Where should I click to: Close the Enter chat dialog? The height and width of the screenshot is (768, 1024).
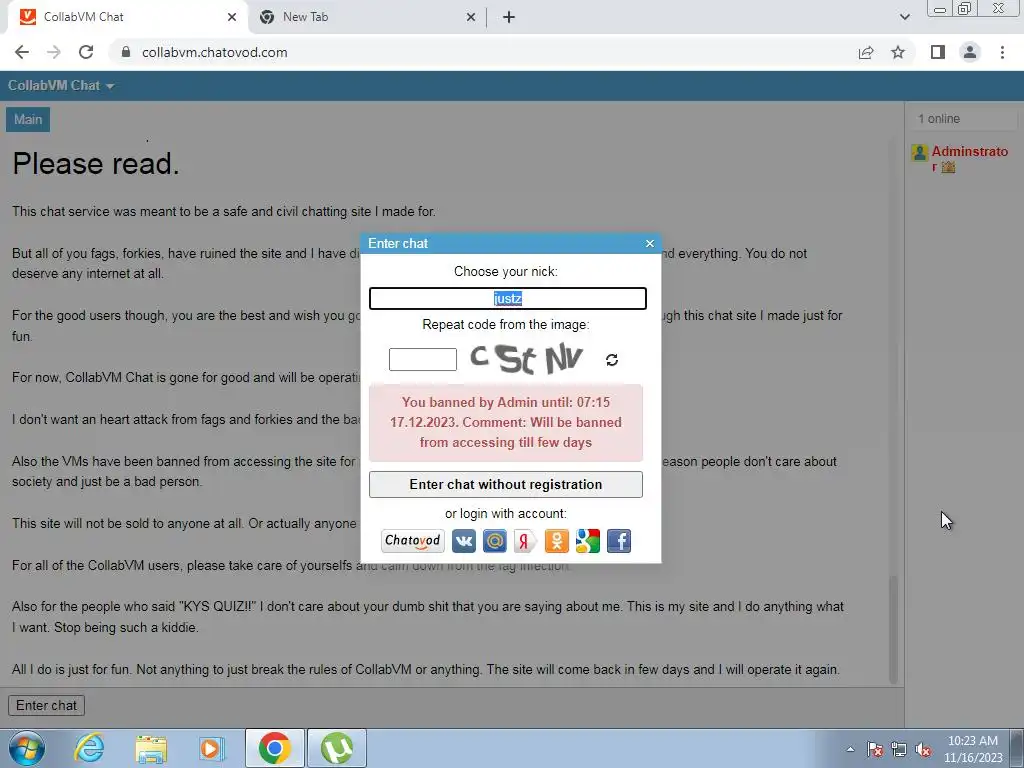tap(650, 244)
